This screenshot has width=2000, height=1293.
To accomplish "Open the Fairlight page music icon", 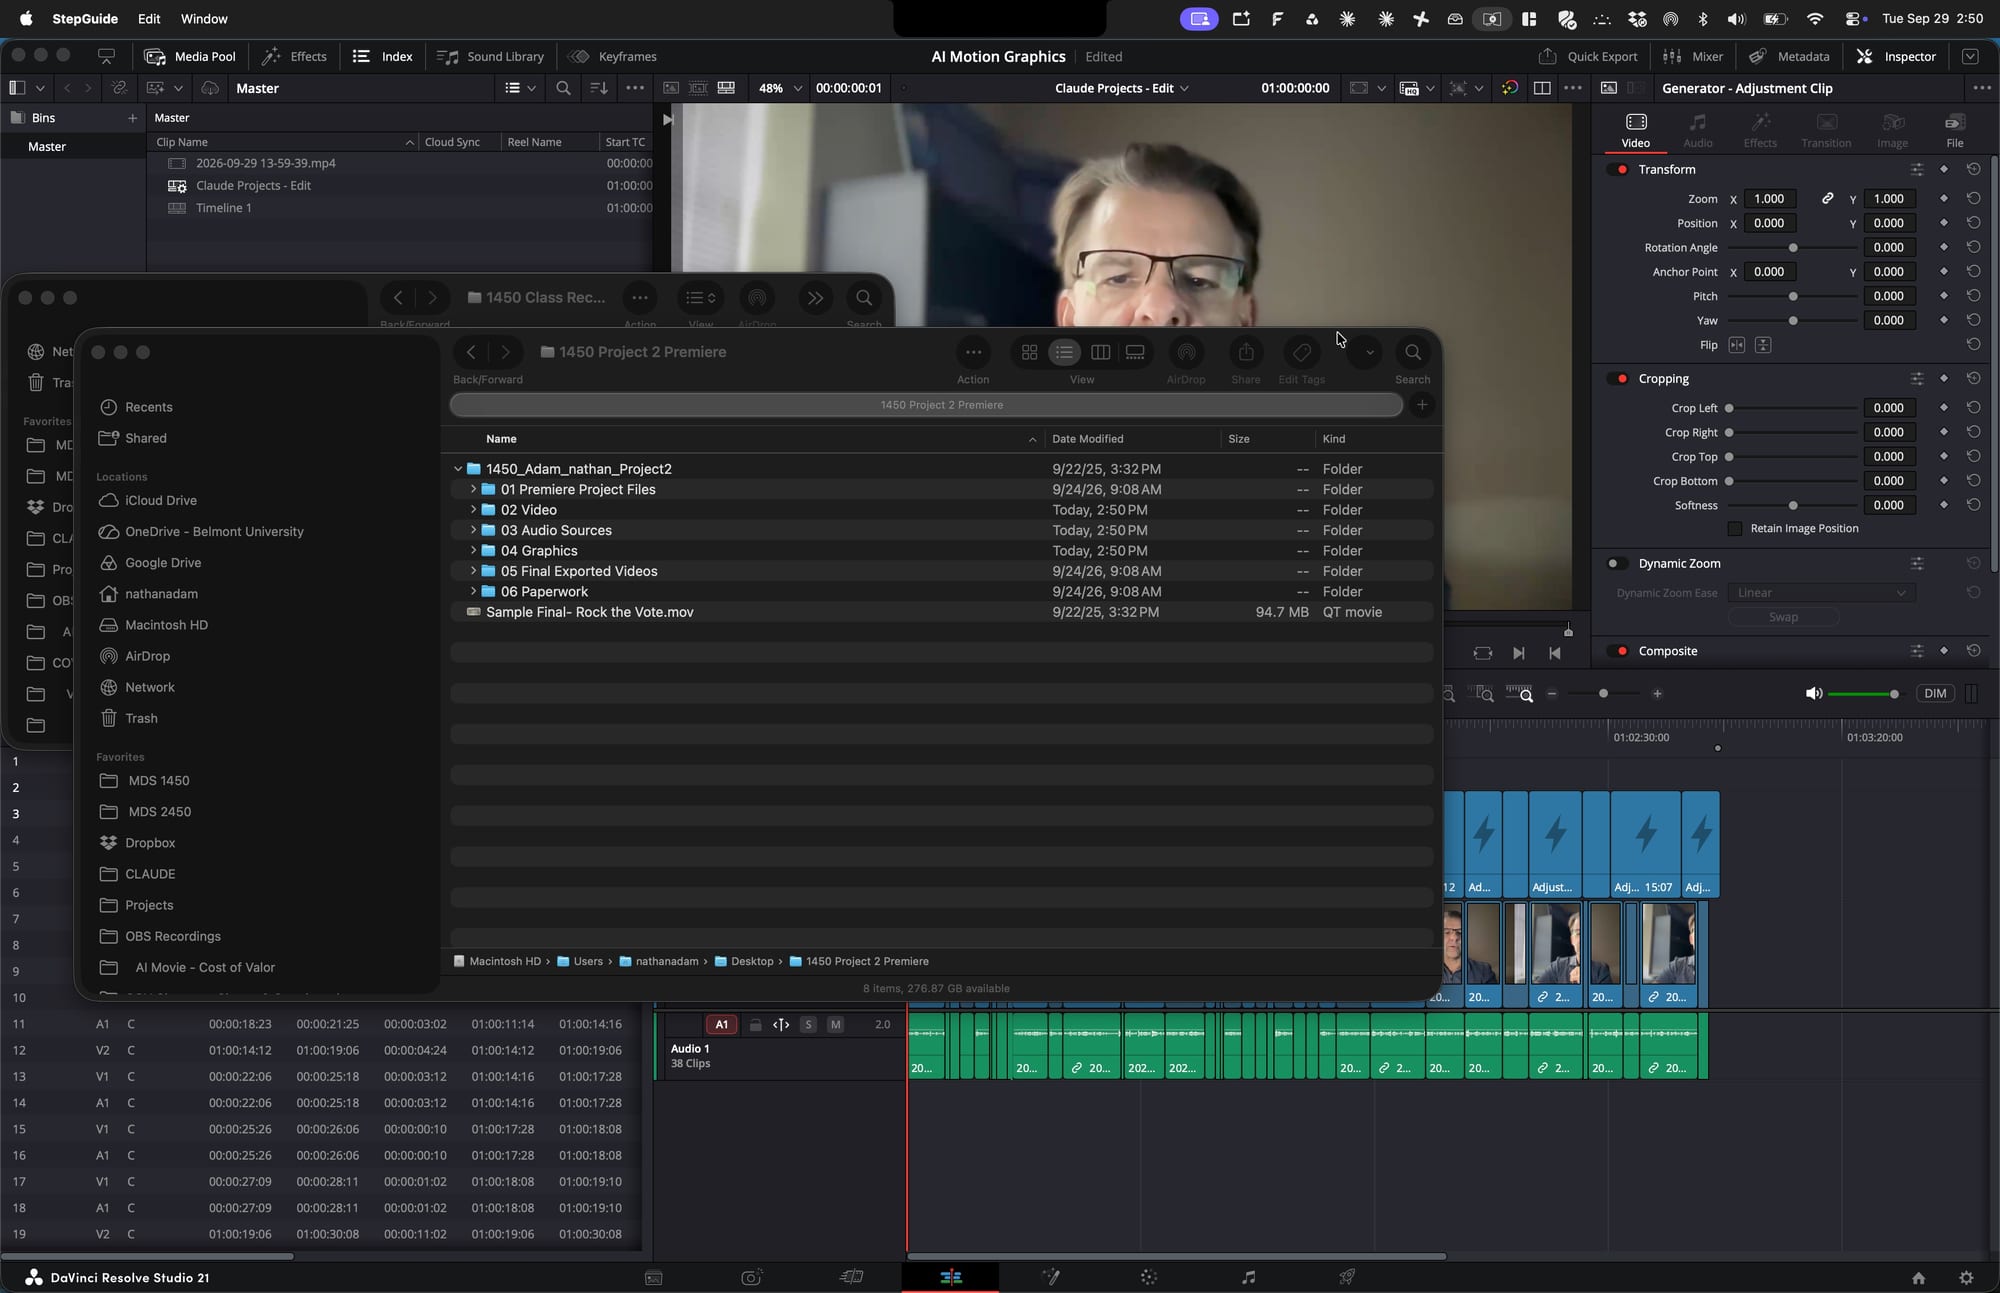I will click(x=1248, y=1277).
